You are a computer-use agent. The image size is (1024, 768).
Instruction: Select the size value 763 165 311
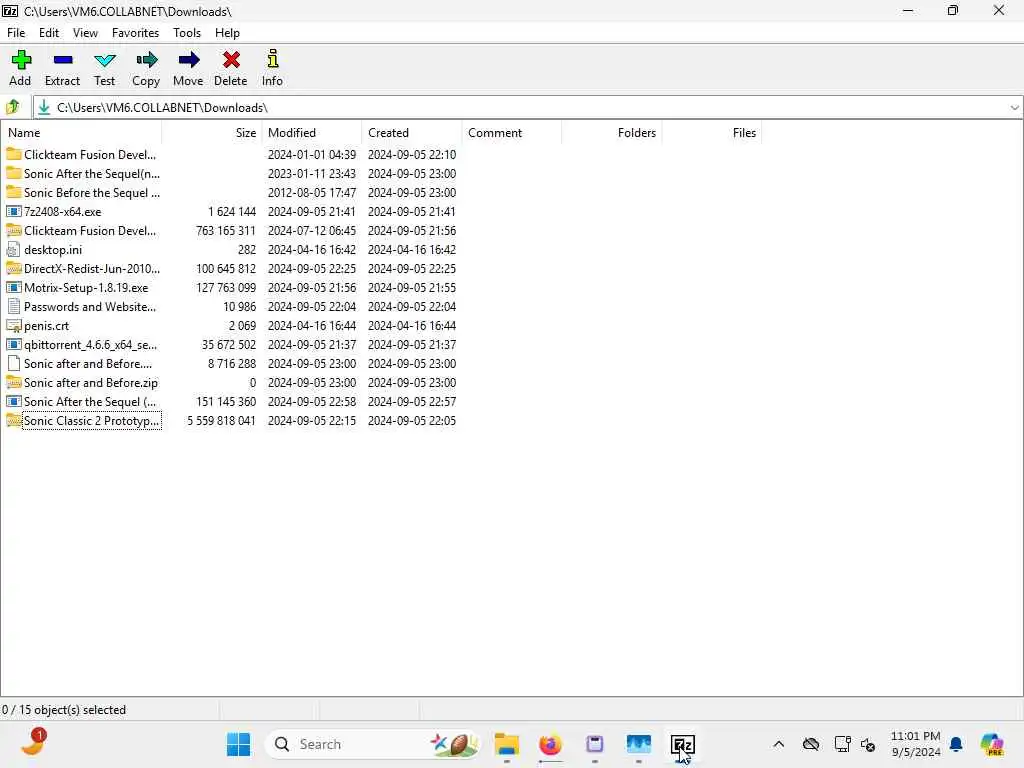click(x=226, y=231)
